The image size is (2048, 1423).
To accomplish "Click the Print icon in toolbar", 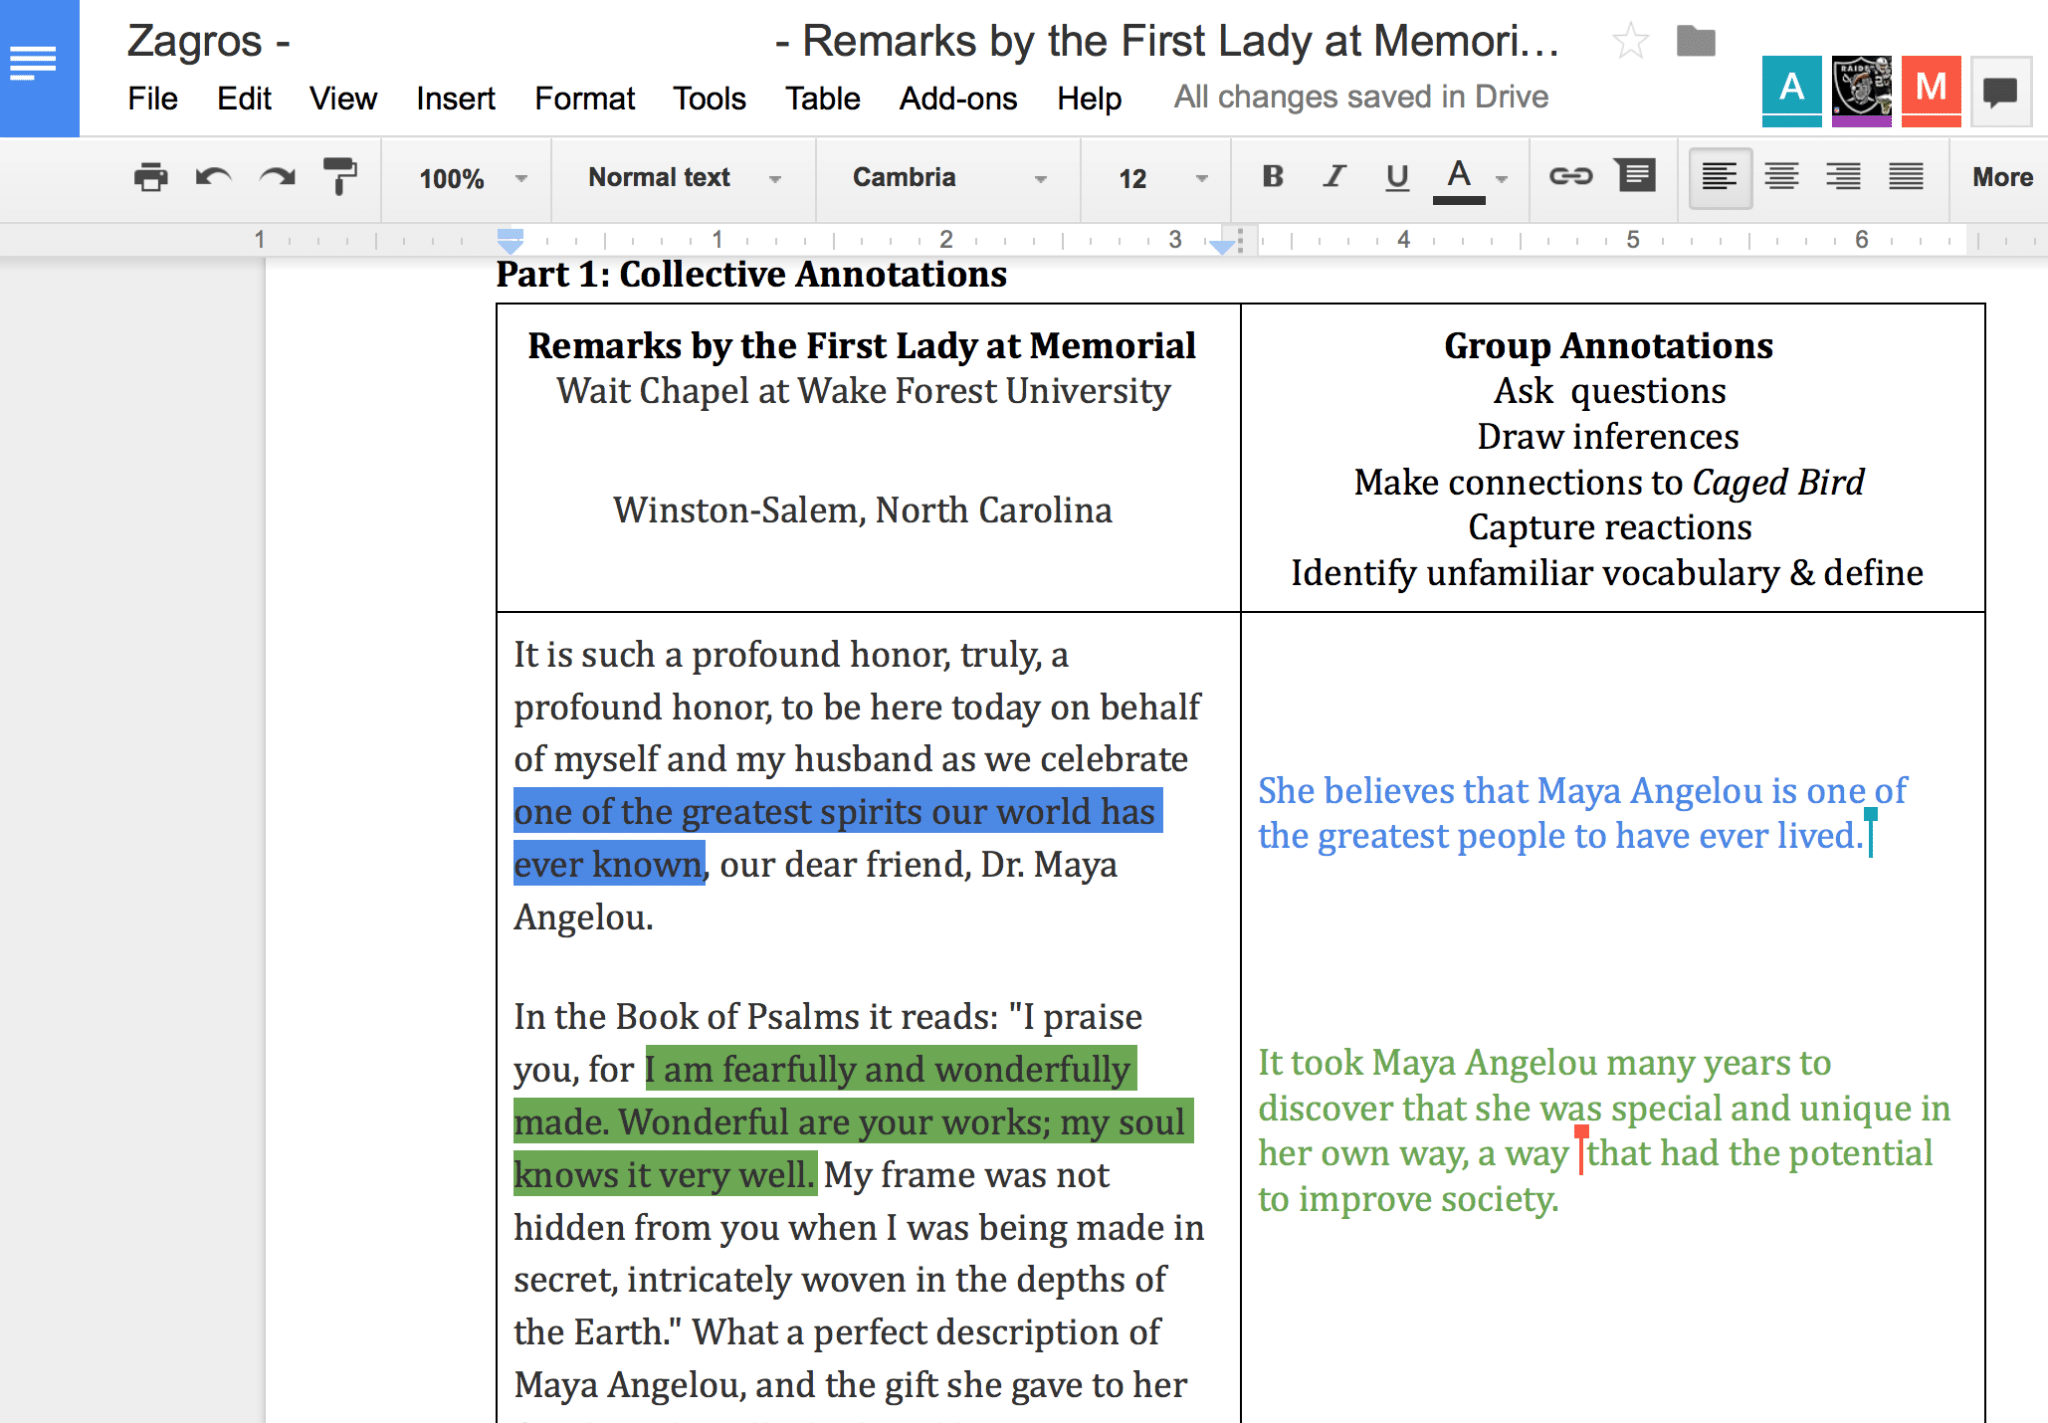I will pyautogui.click(x=151, y=177).
